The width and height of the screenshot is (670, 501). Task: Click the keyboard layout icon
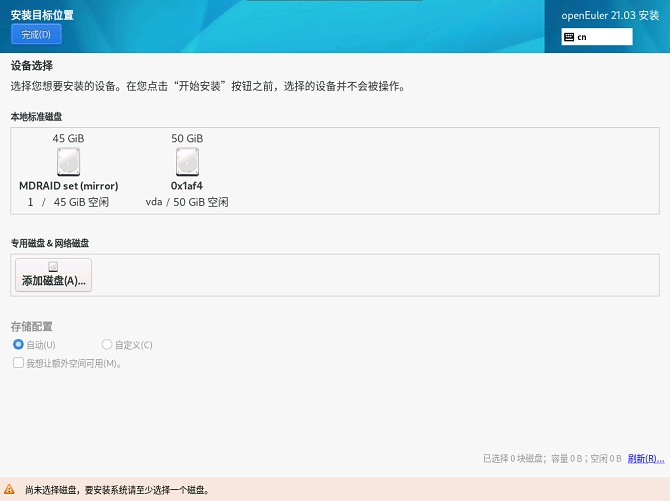pos(569,37)
